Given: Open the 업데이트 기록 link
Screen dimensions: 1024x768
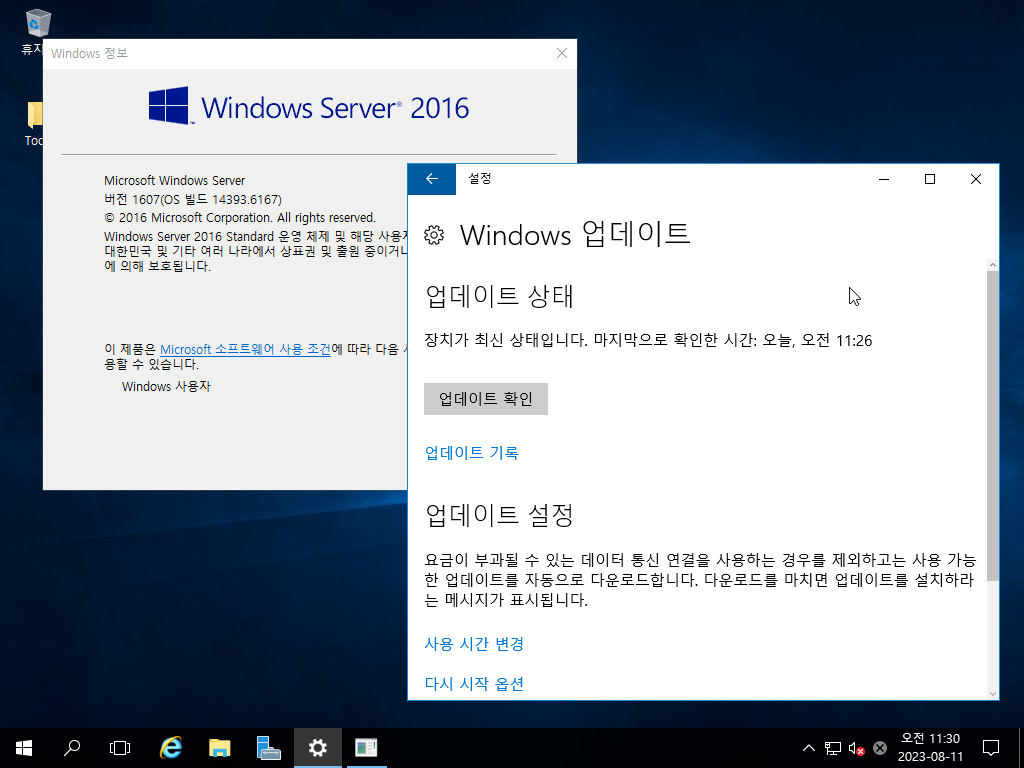Looking at the screenshot, I should point(472,453).
